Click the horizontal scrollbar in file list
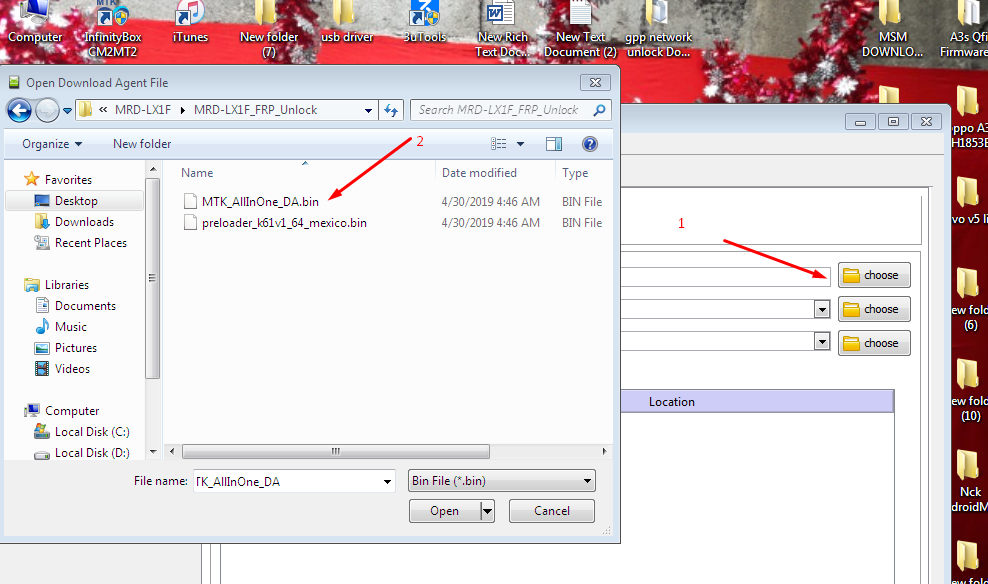Viewport: 988px width, 584px height. [336, 452]
